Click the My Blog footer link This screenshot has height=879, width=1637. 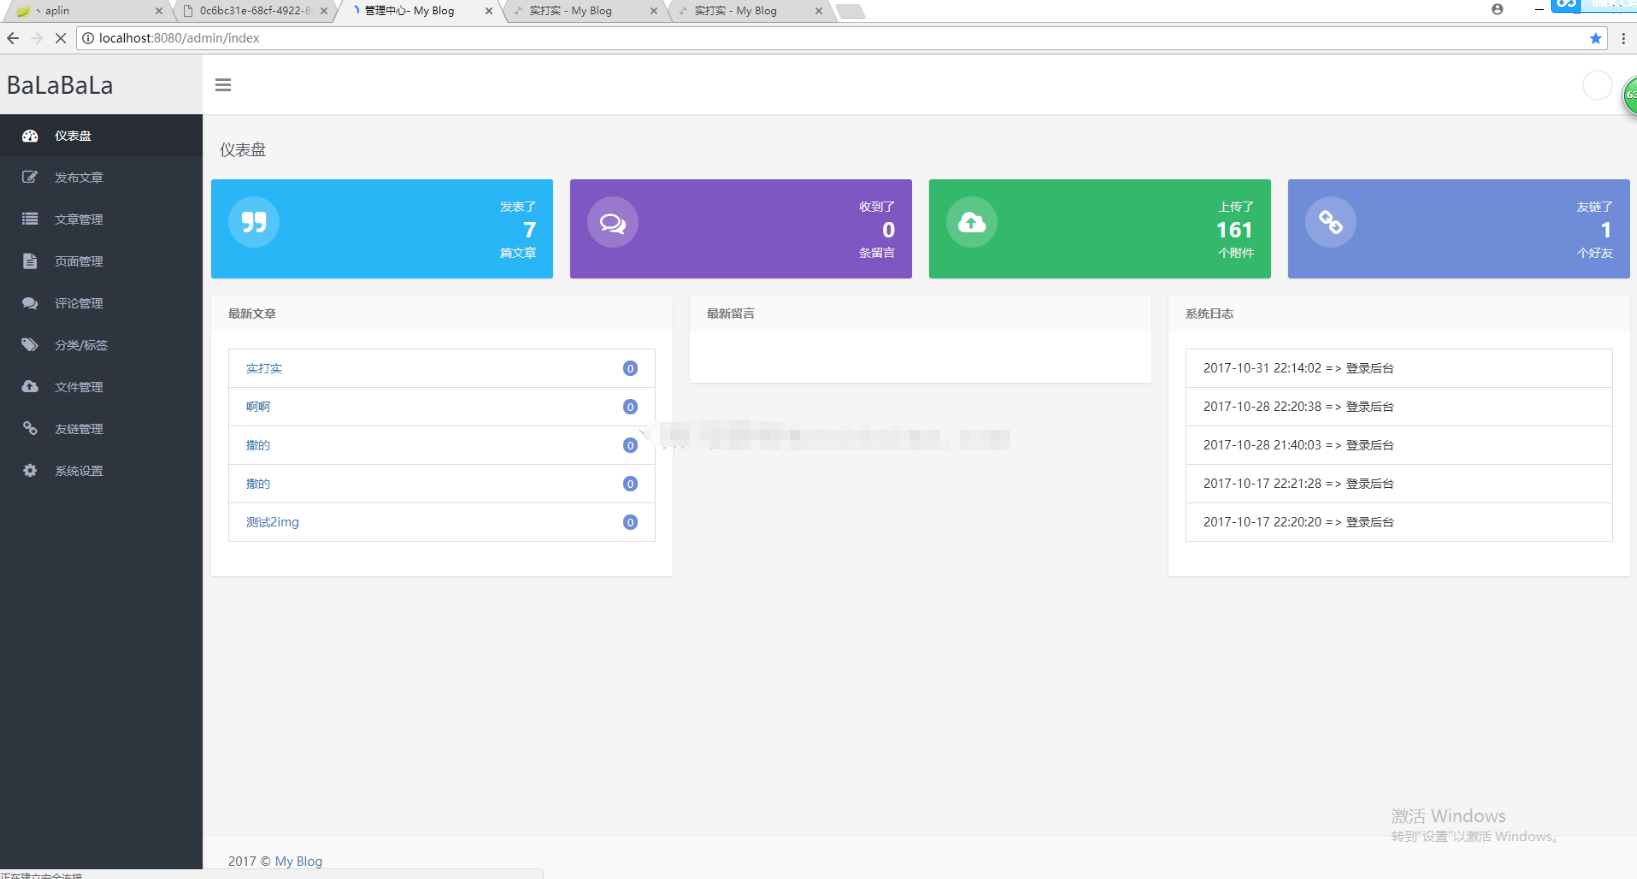[298, 861]
